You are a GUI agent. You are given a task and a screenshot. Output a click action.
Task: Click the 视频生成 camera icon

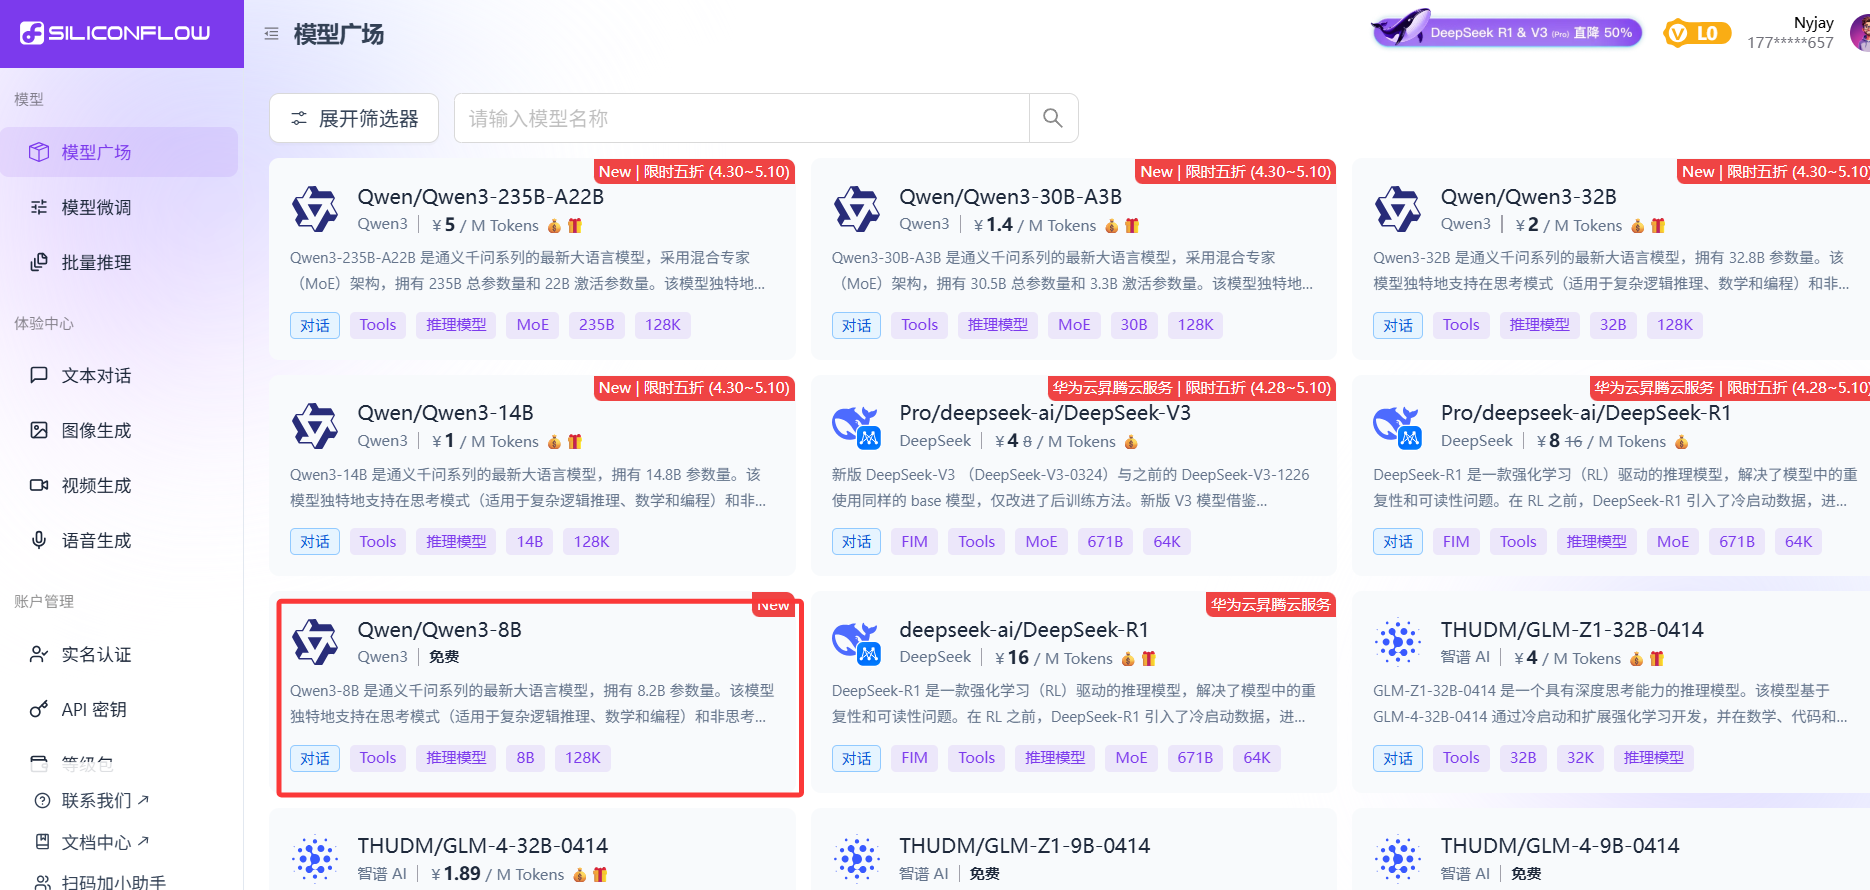(x=39, y=485)
